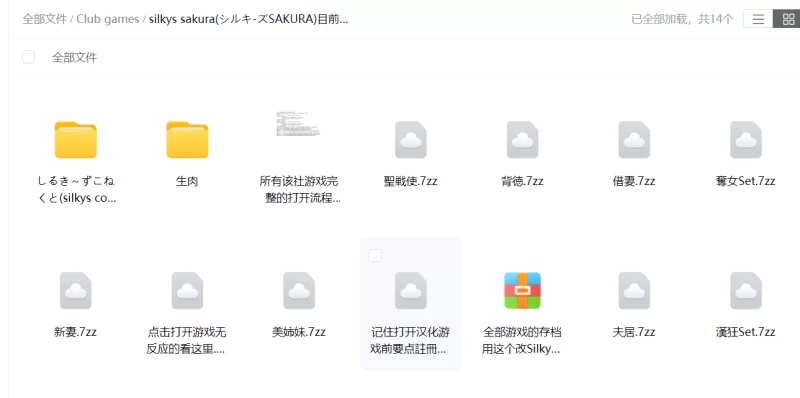
Task: Select the colorful archive icon for 全部游戏的存档
Action: (522, 290)
